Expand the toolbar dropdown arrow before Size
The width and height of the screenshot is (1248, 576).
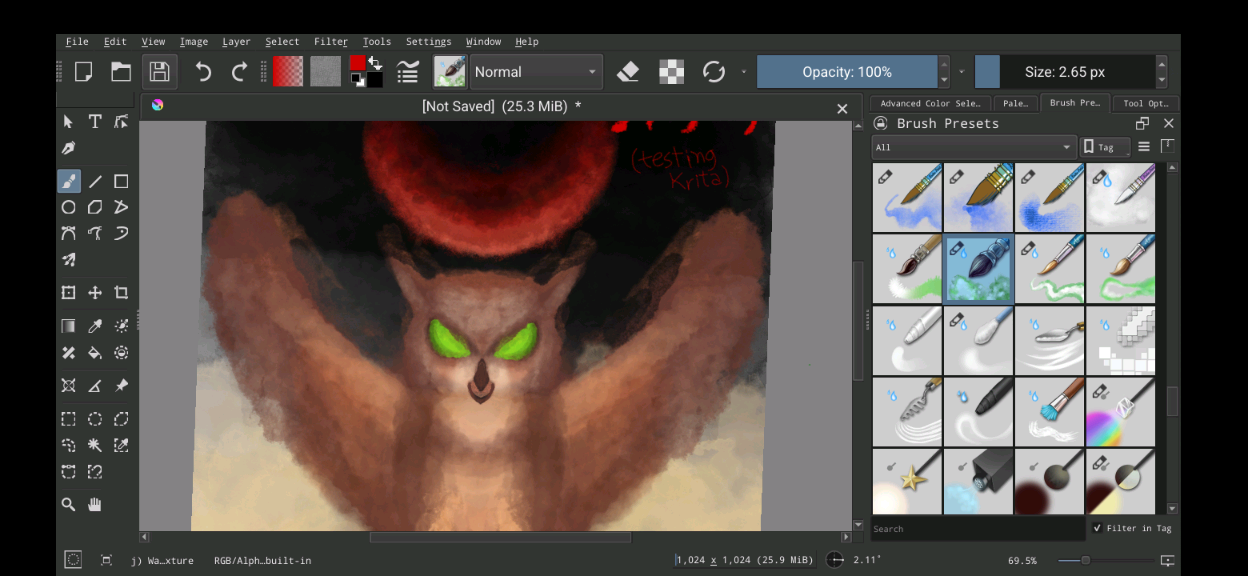tap(962, 71)
